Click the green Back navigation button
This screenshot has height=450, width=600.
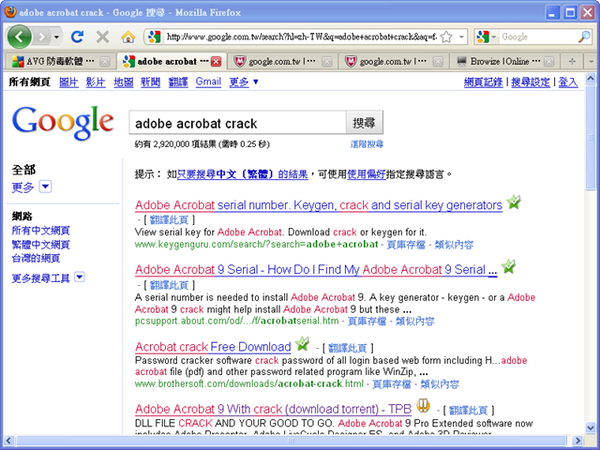pos(19,37)
